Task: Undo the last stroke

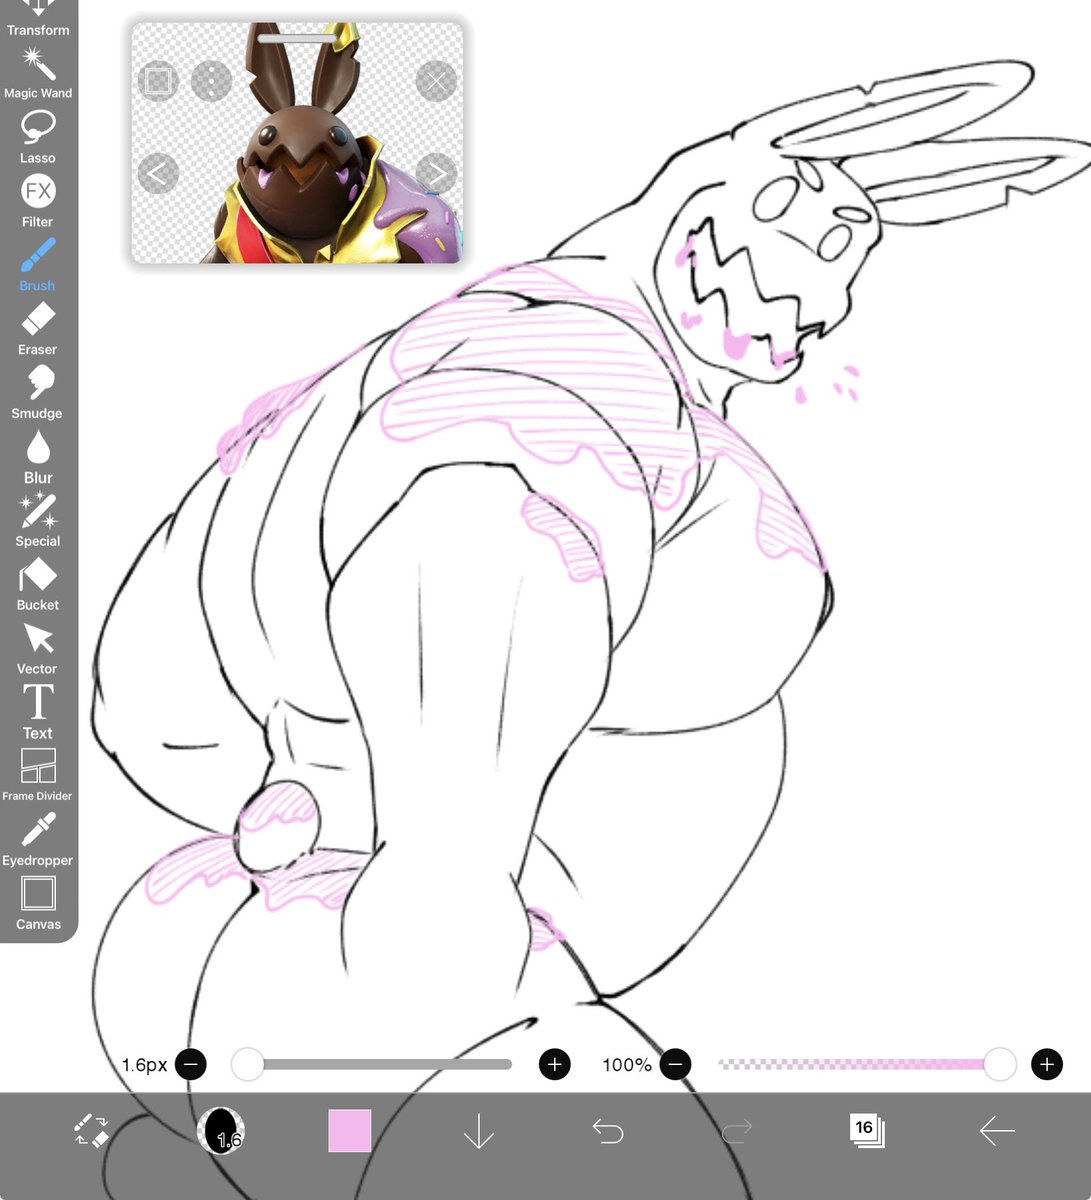Action: click(x=608, y=1131)
